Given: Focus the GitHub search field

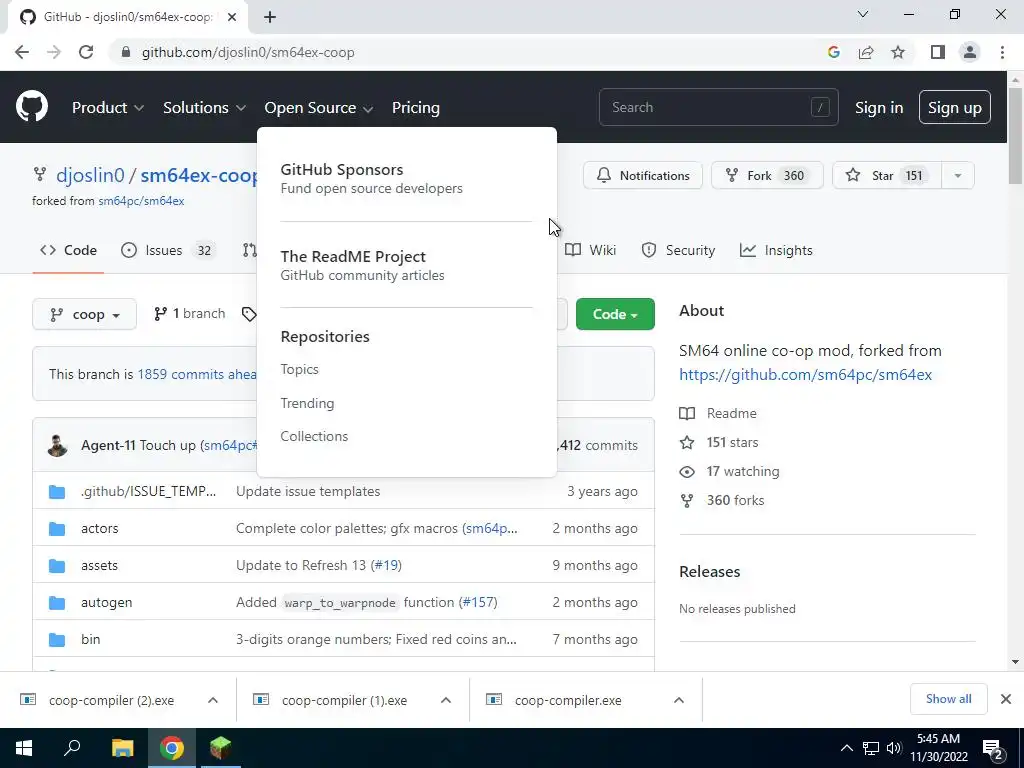Looking at the screenshot, I should pos(718,107).
